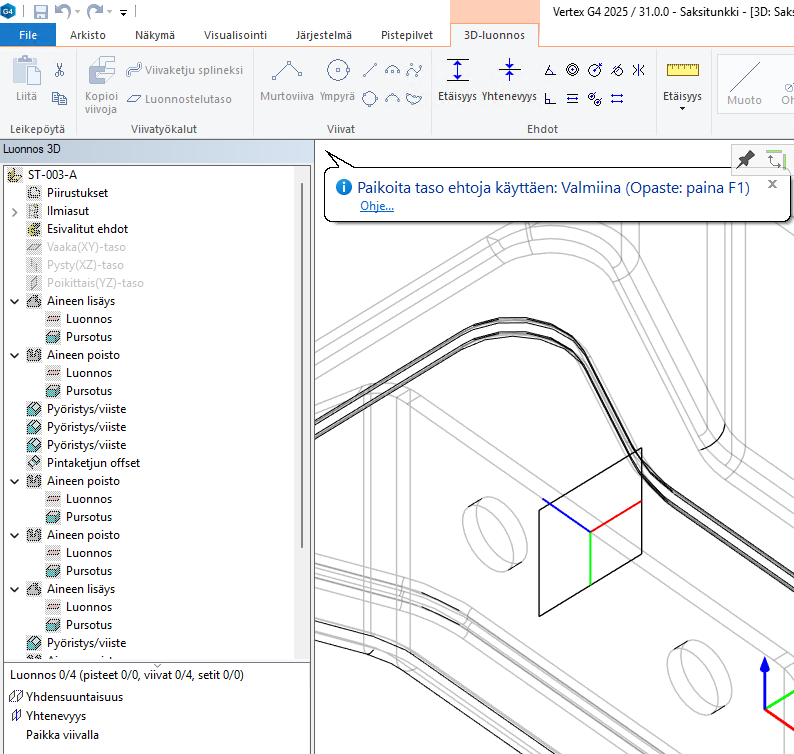
Task: Expand the Ilmiasut tree node
Action: [x=14, y=211]
